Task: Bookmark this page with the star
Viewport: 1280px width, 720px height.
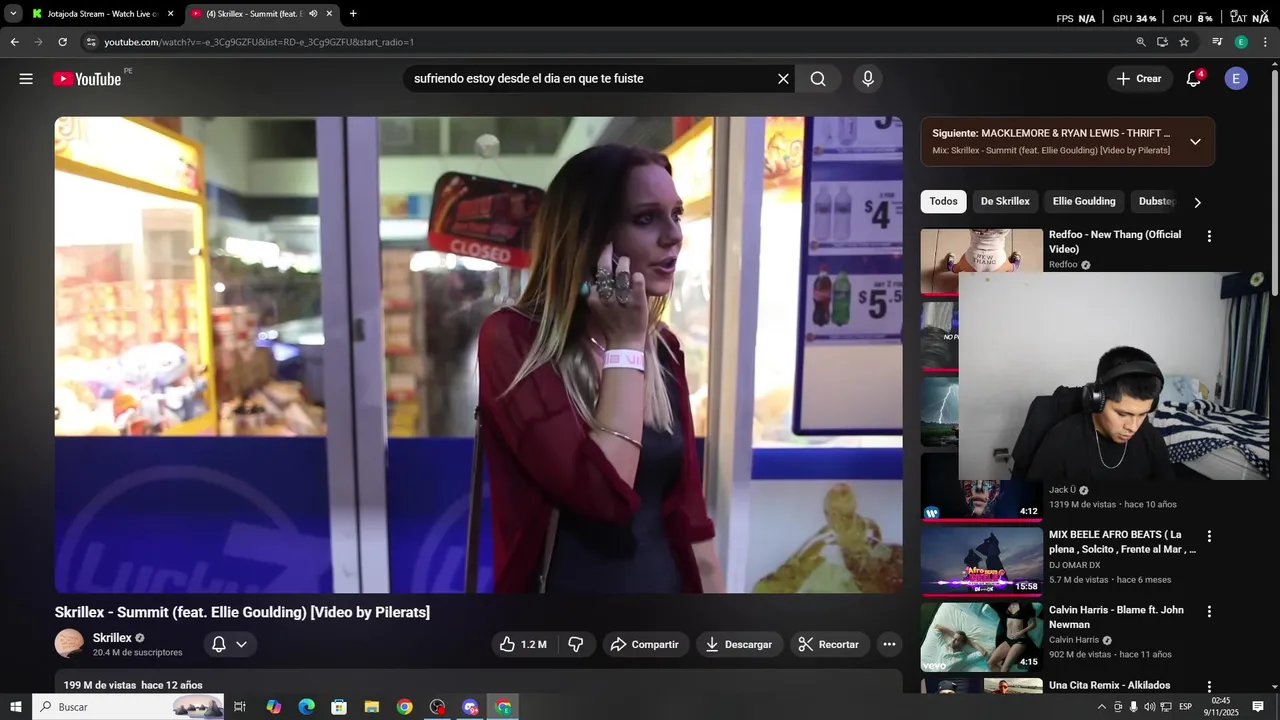Action: tap(1184, 42)
